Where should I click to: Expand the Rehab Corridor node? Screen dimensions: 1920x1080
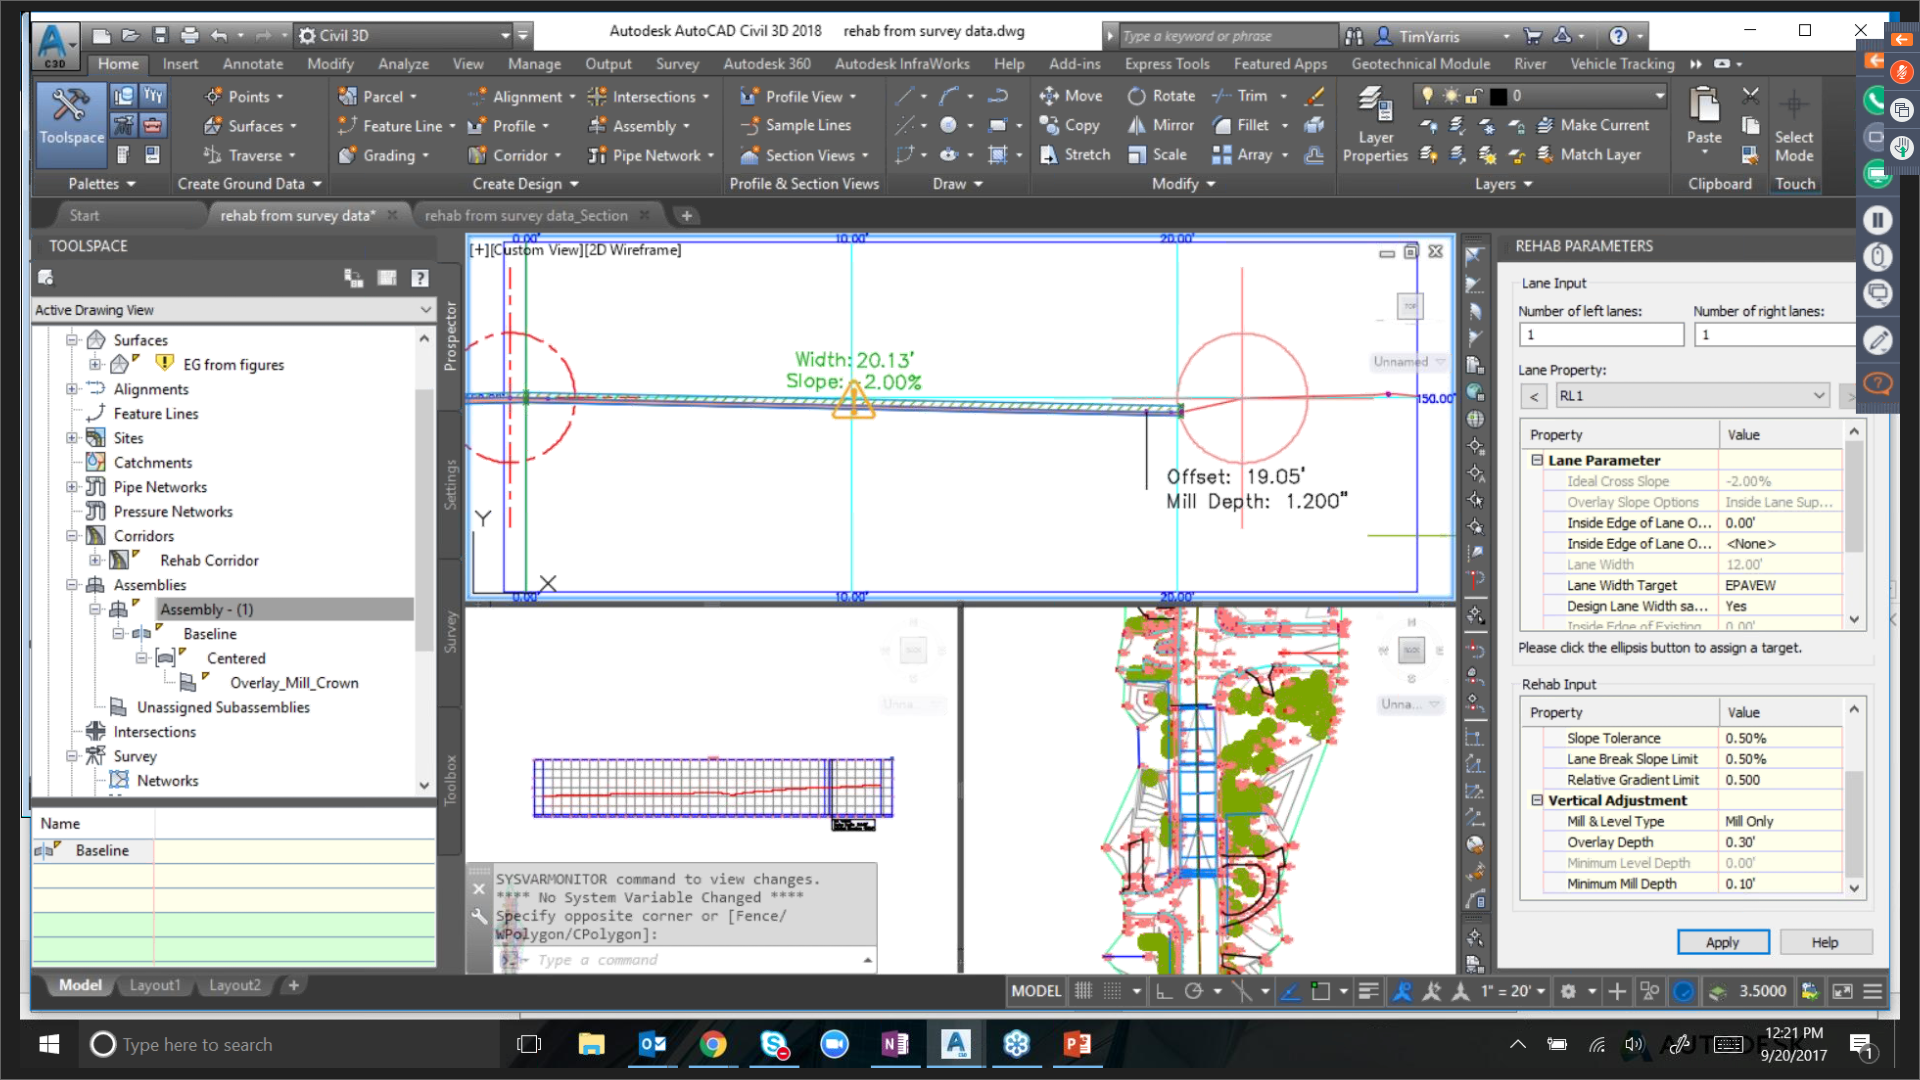(96, 560)
